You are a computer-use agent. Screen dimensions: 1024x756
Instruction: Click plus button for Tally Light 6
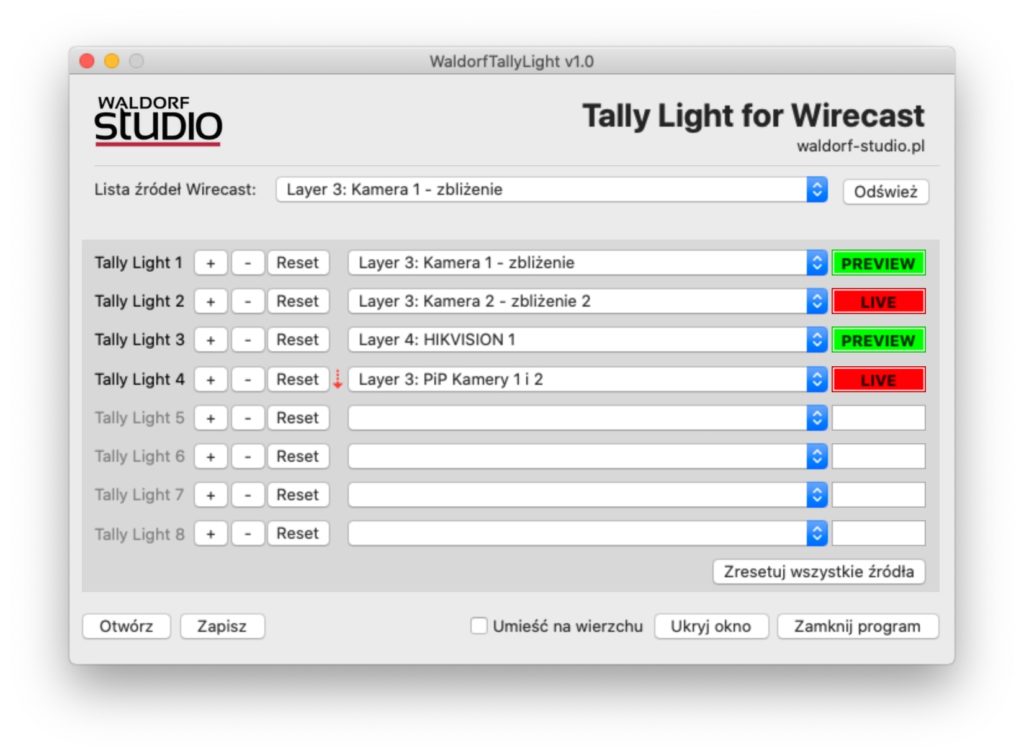coord(210,456)
